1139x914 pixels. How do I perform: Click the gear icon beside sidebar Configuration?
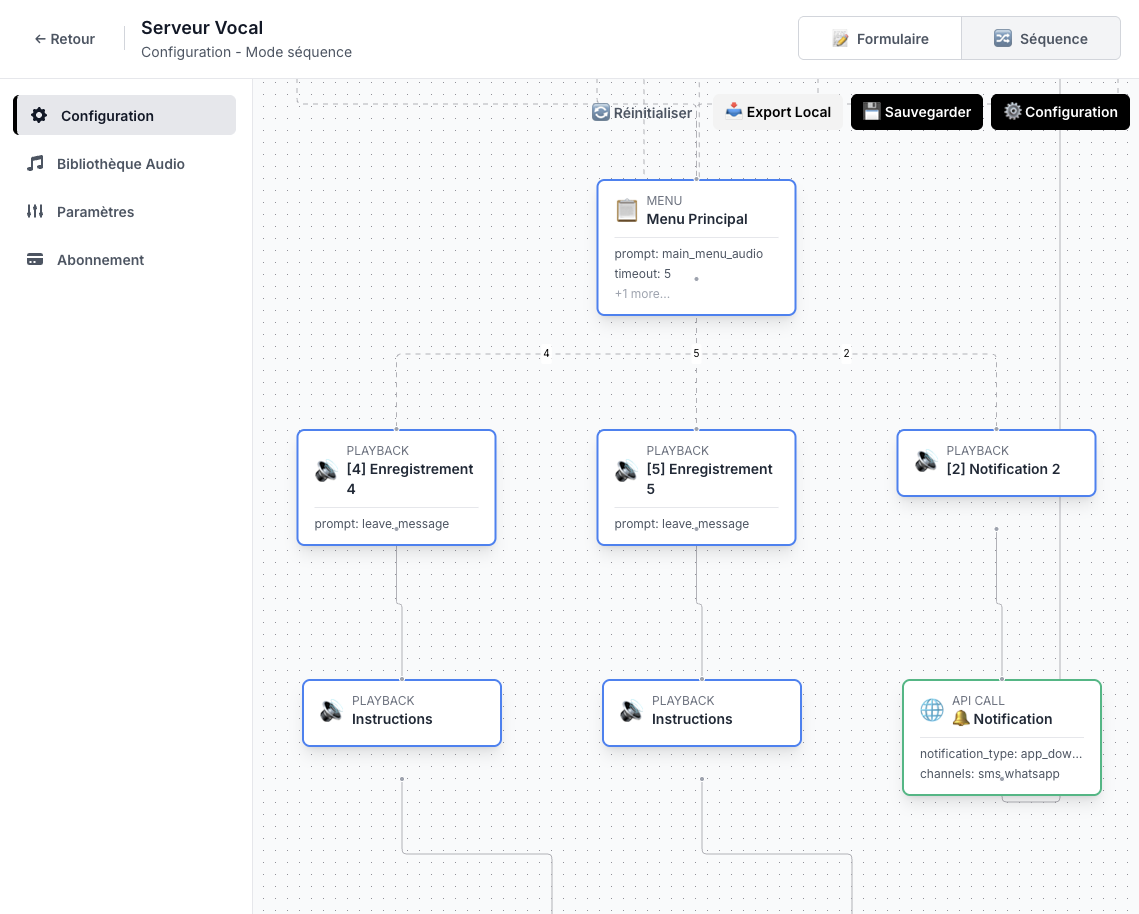pyautogui.click(x=39, y=115)
